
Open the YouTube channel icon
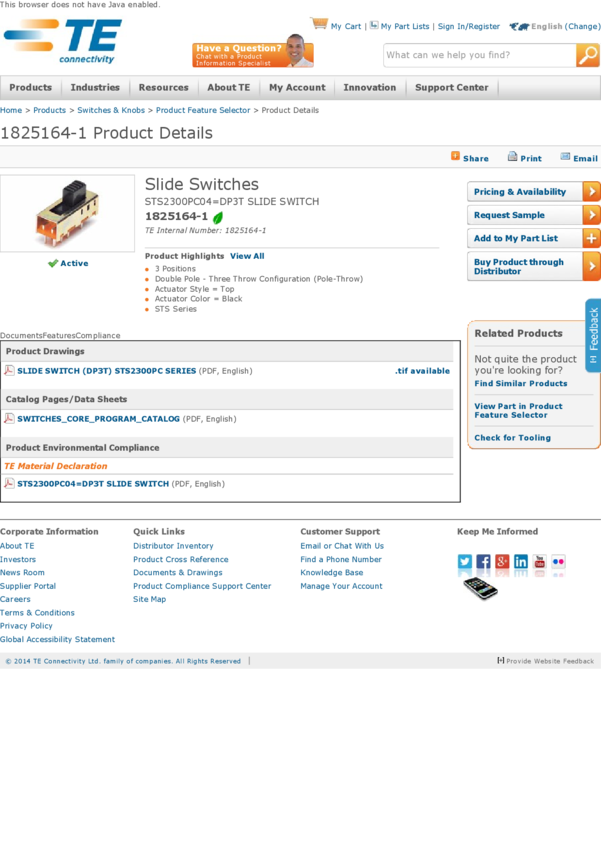[540, 562]
